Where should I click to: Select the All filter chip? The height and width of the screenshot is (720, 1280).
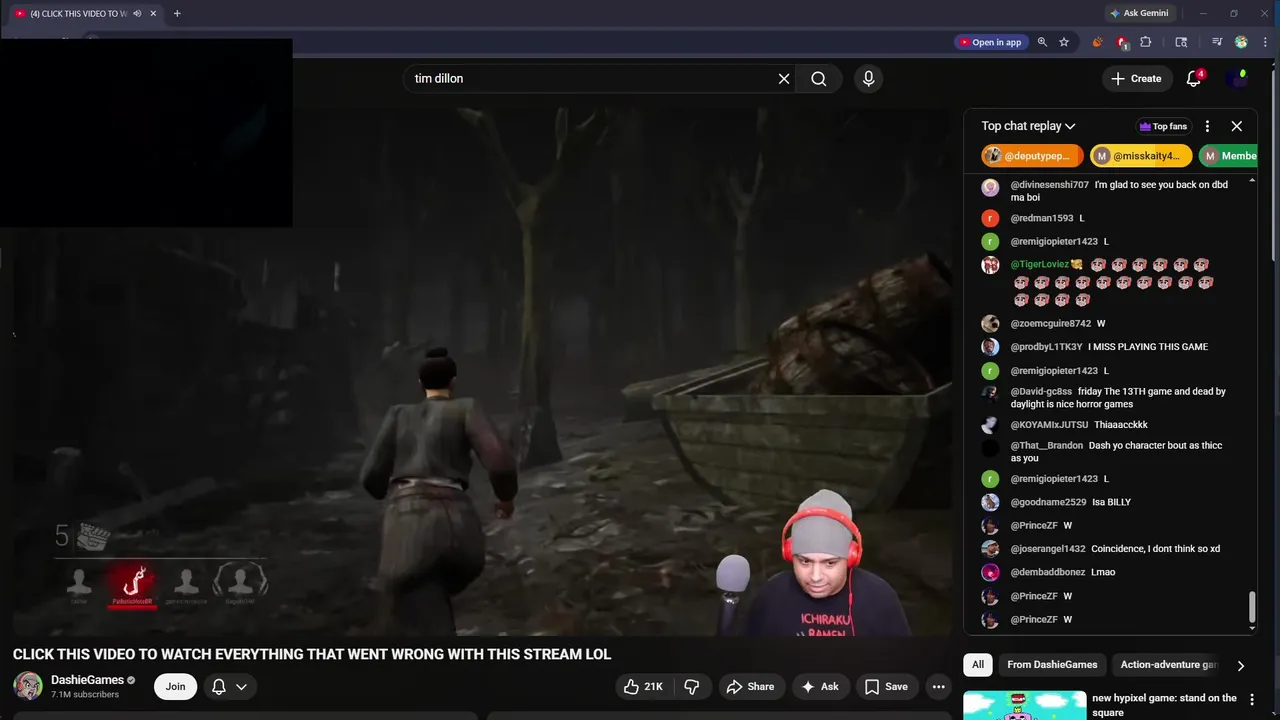coord(978,665)
